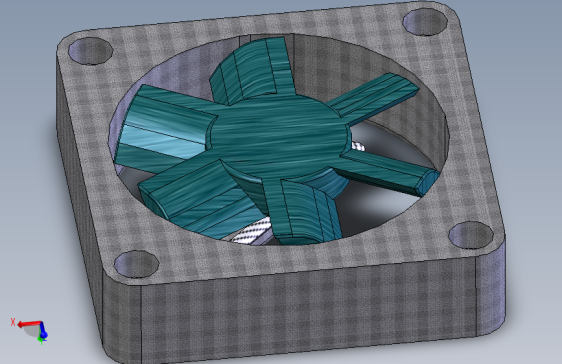Click the red X axis arrow of triad
Viewport: 562px width, 364px height.
coord(29,324)
